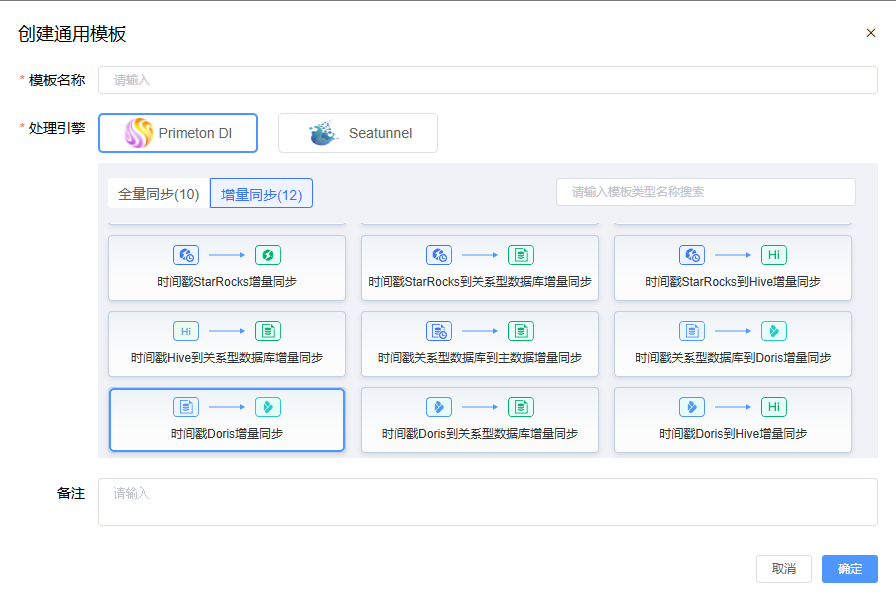The width and height of the screenshot is (896, 613).
Task: Click Hive target icon in 时间戳StarRocks到Hive增量同步 card
Action: pos(773,254)
